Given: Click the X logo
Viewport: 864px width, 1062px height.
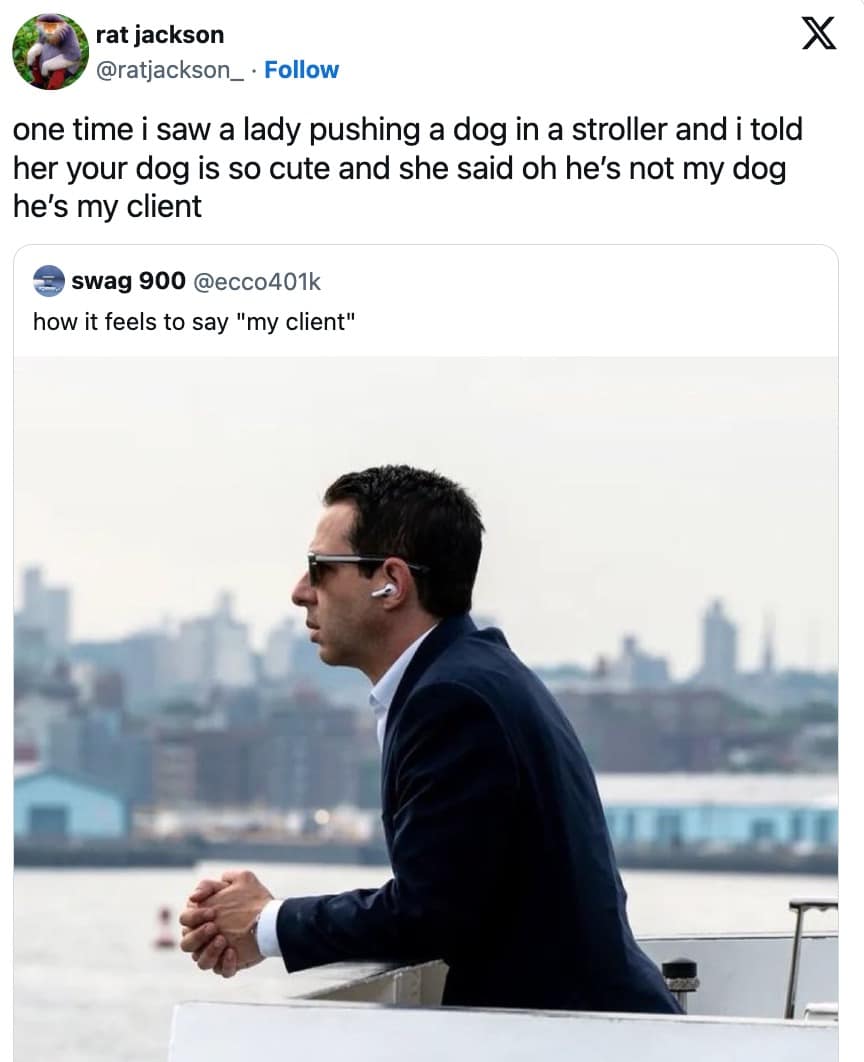Looking at the screenshot, I should coord(820,36).
